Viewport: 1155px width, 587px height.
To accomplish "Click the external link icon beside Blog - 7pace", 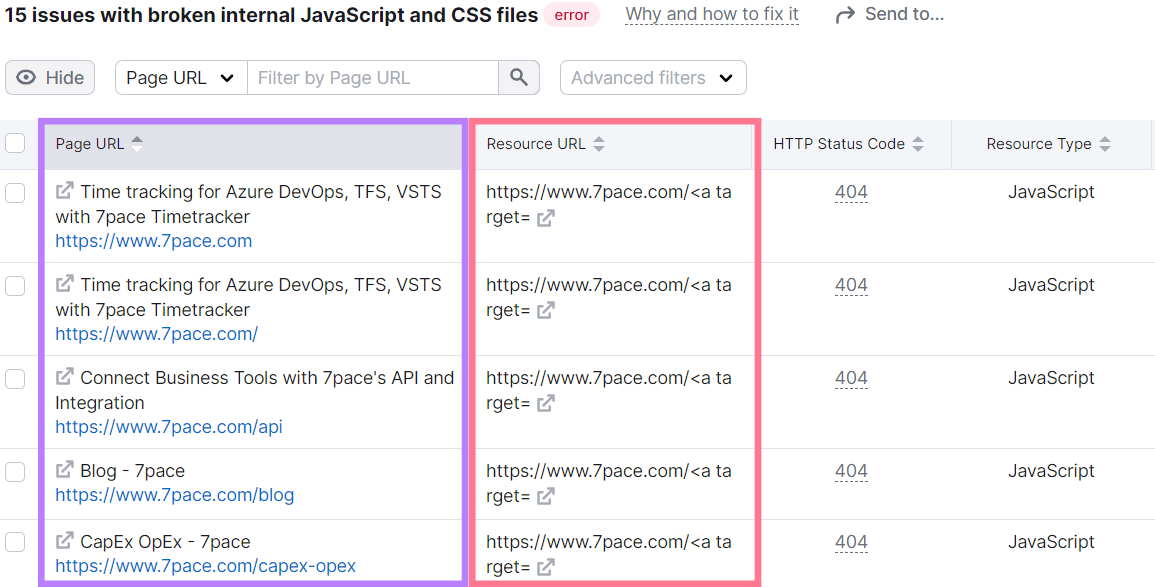I will point(63,470).
